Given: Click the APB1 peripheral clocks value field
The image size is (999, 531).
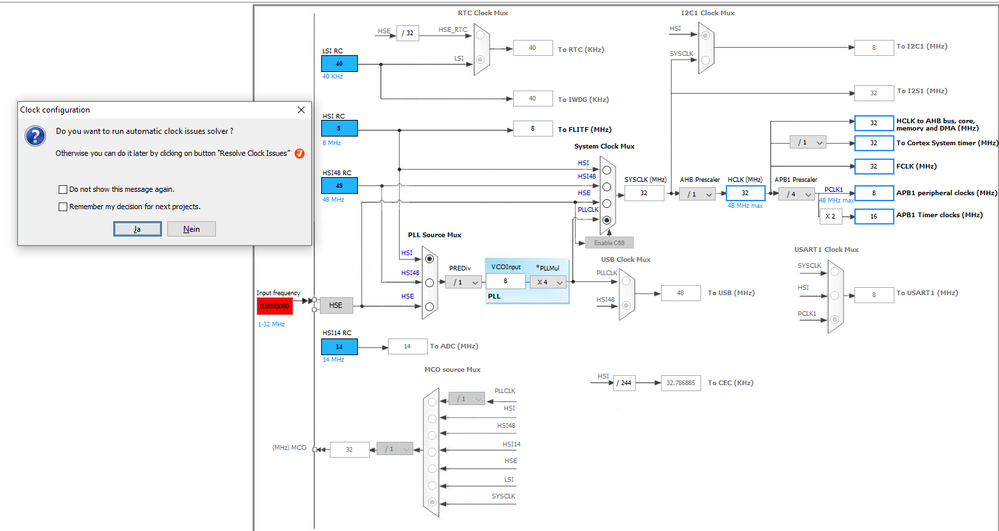Looking at the screenshot, I should 874,193.
